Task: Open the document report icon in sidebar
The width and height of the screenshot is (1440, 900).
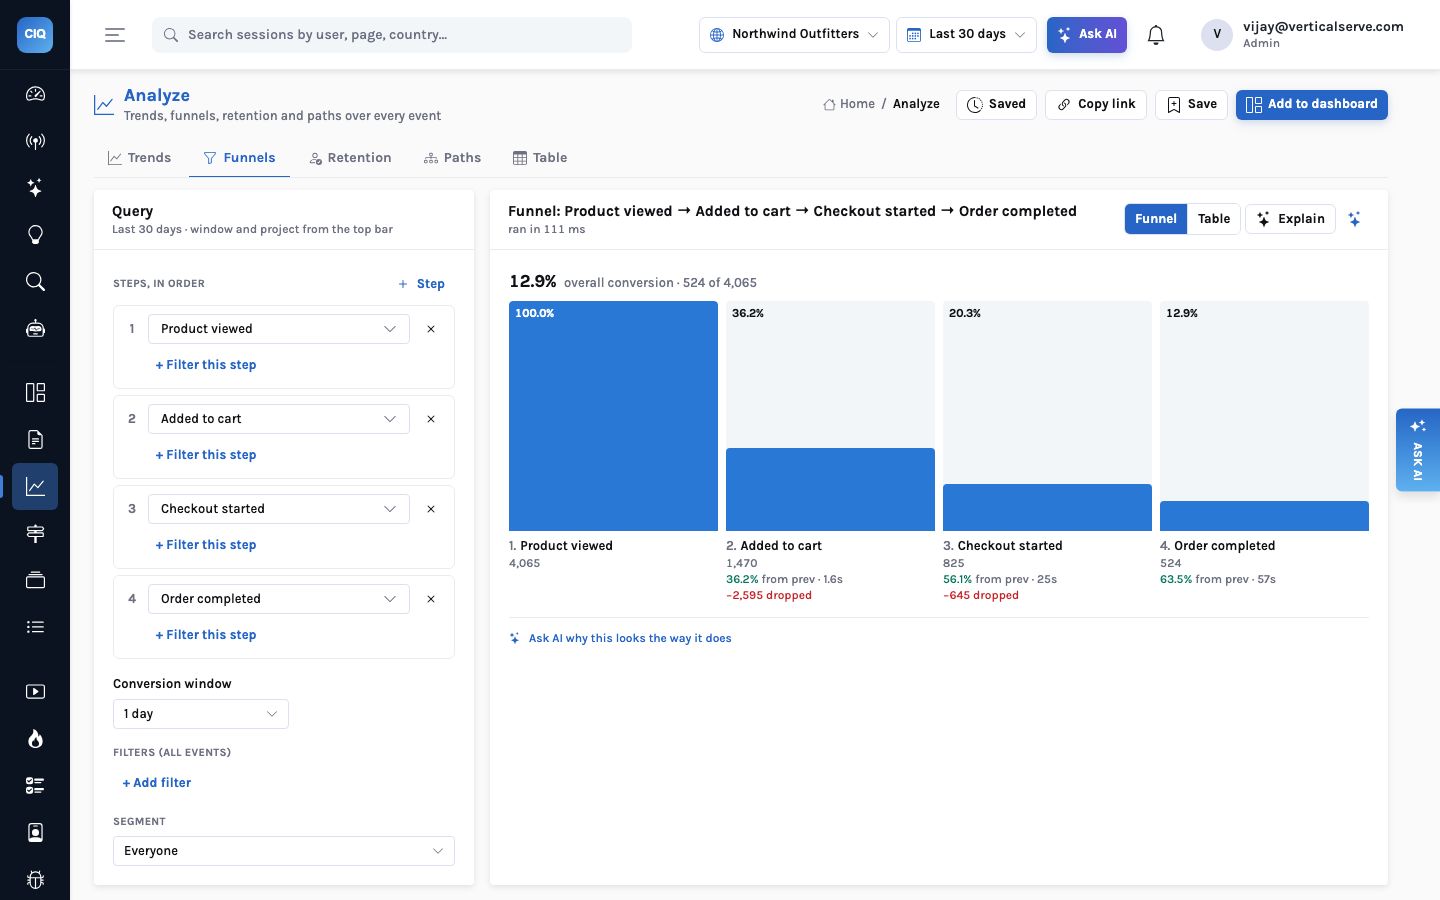Action: pos(35,439)
